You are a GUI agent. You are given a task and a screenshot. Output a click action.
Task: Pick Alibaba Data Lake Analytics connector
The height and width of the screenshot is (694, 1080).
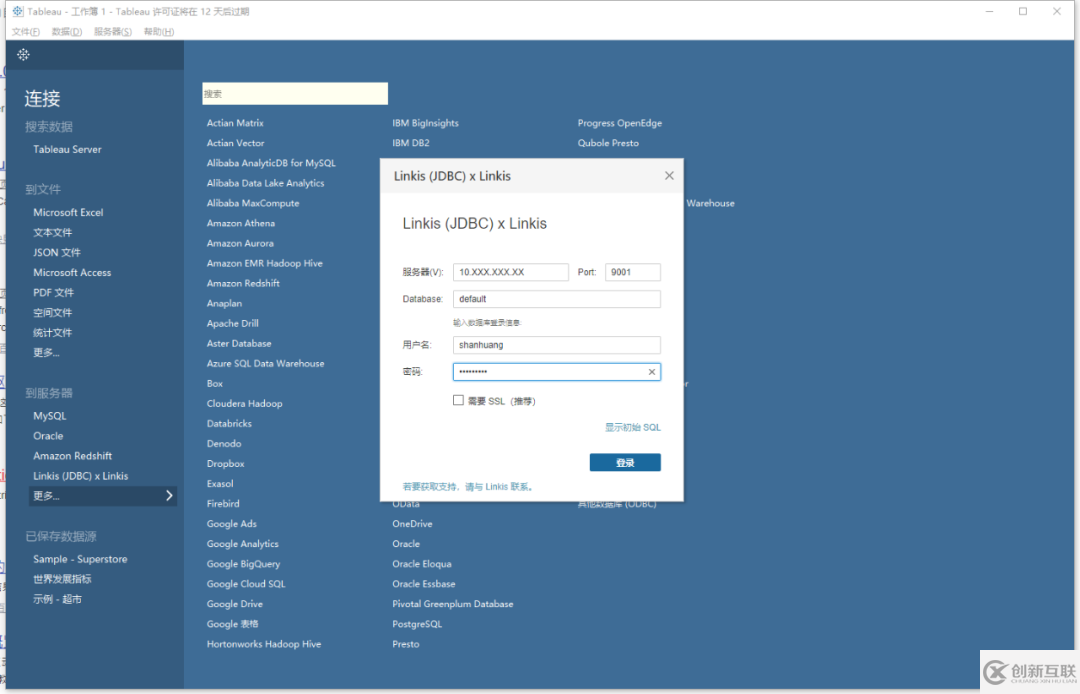(265, 183)
